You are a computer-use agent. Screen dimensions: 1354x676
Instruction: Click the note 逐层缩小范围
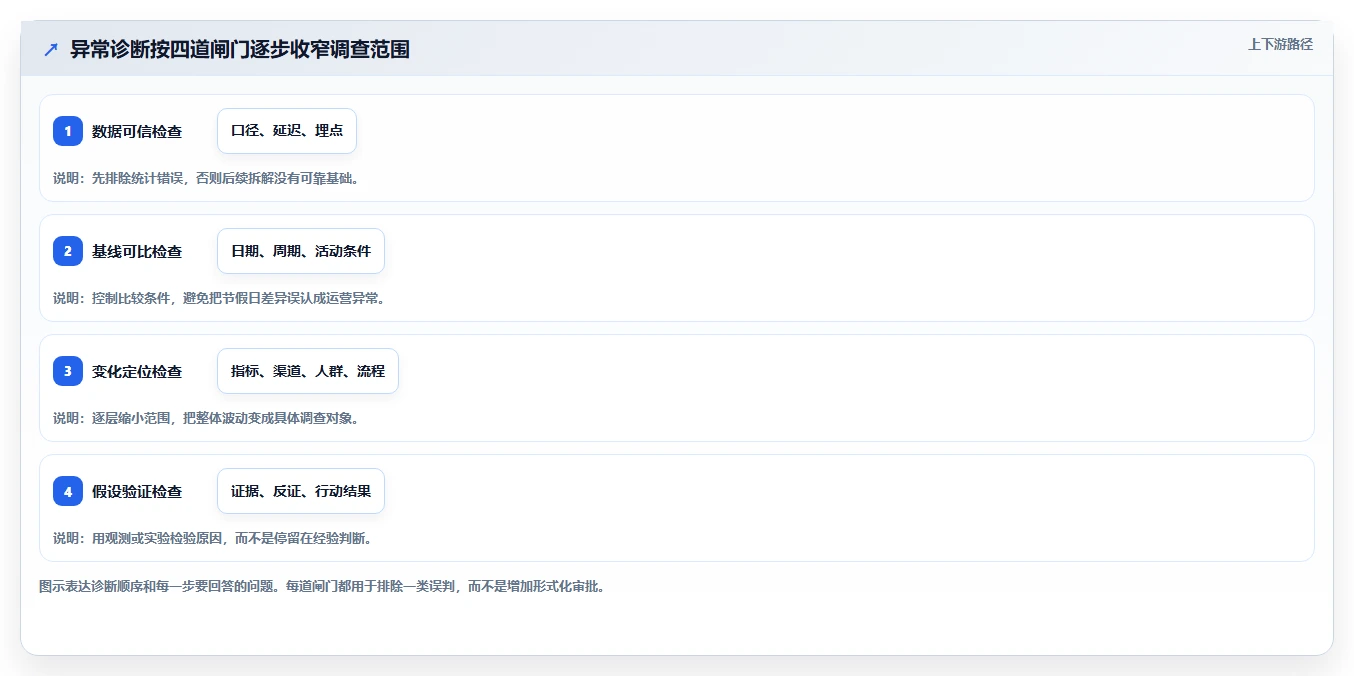point(206,418)
